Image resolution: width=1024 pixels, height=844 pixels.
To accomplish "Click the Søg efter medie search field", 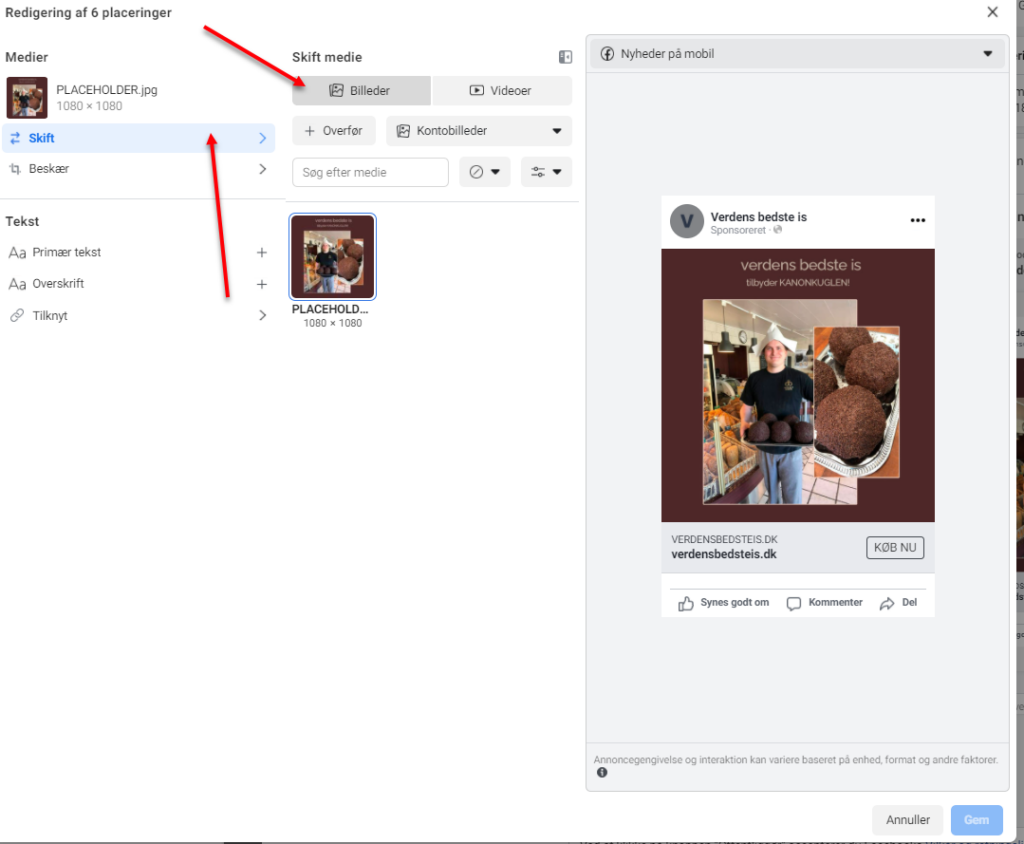I will [370, 172].
